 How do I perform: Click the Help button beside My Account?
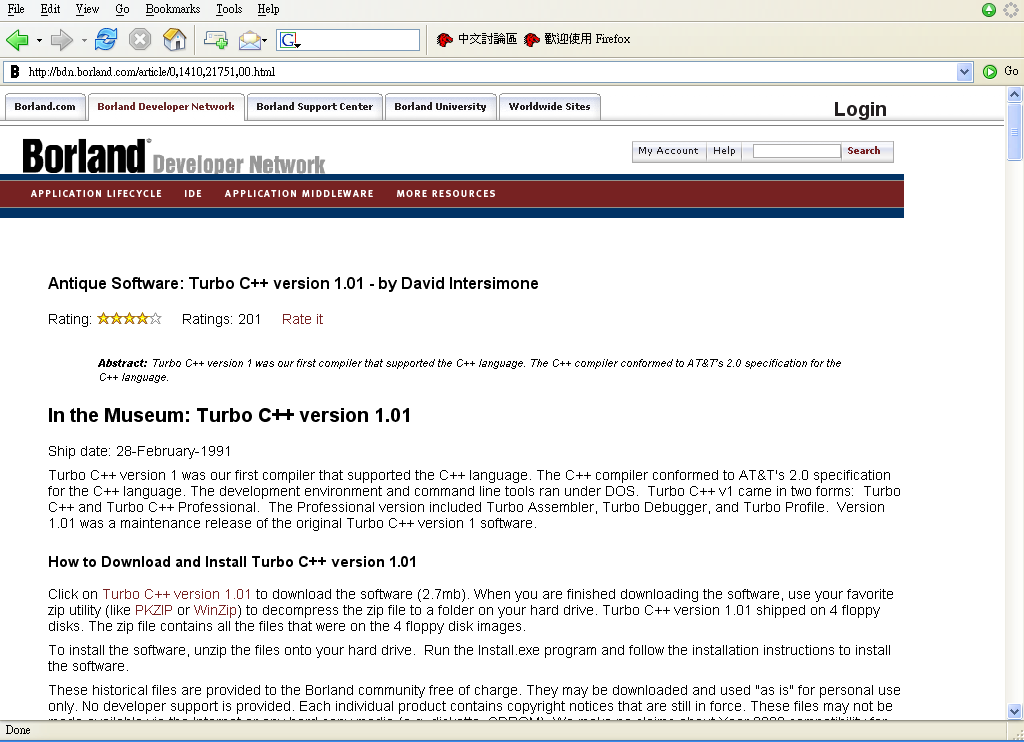click(724, 151)
